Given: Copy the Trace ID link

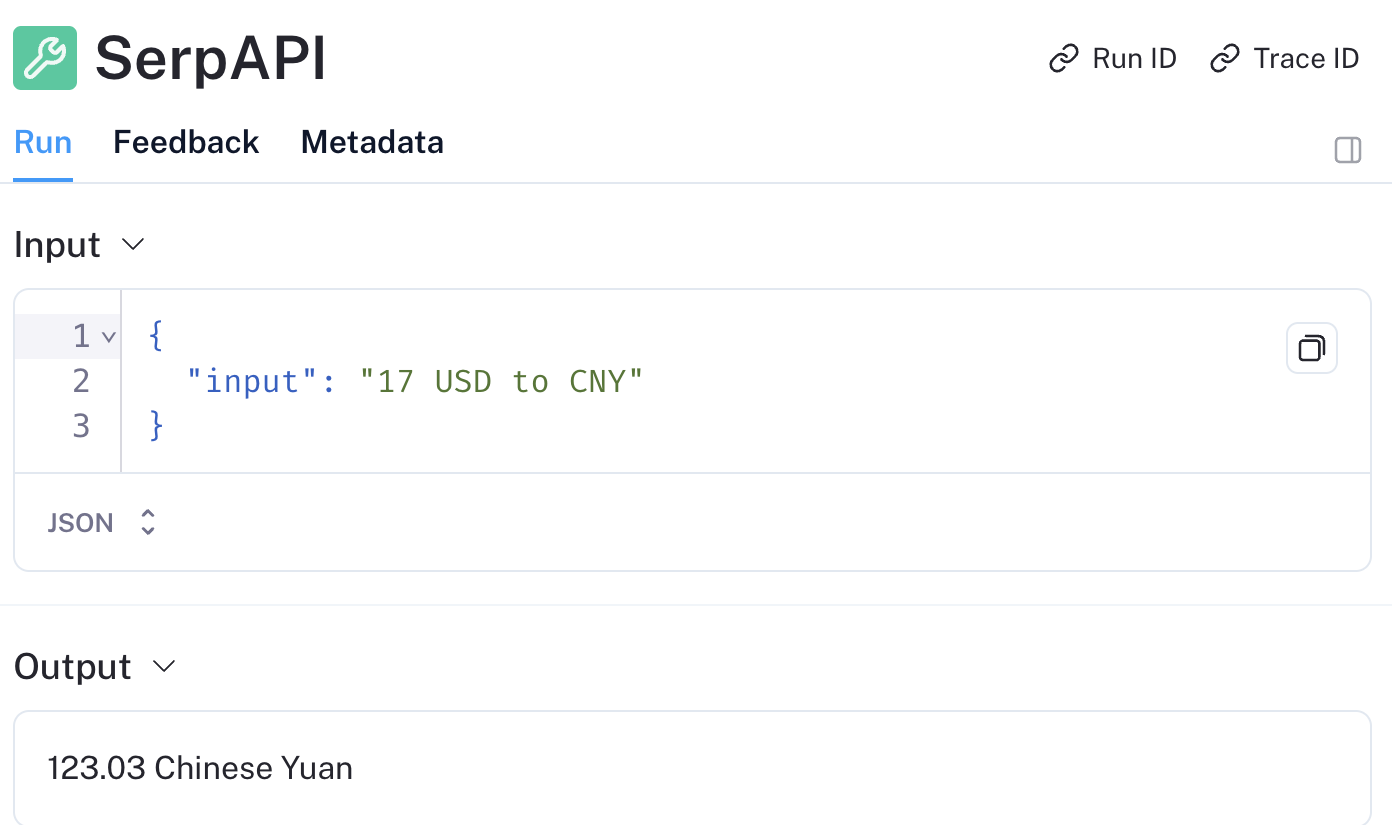Looking at the screenshot, I should point(1284,59).
